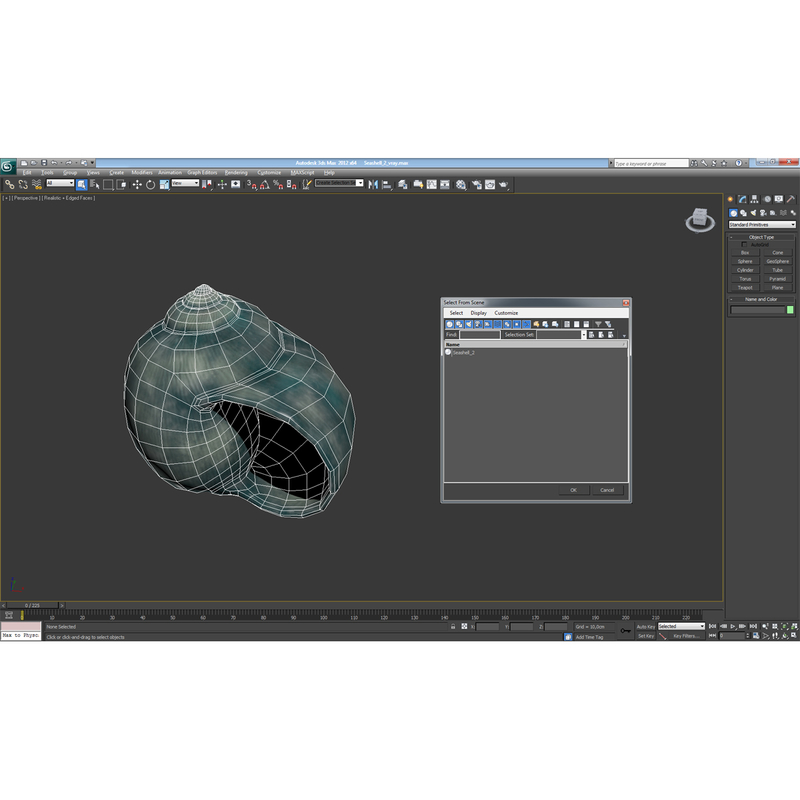Open the Display menu in Select From Scene

(477, 313)
